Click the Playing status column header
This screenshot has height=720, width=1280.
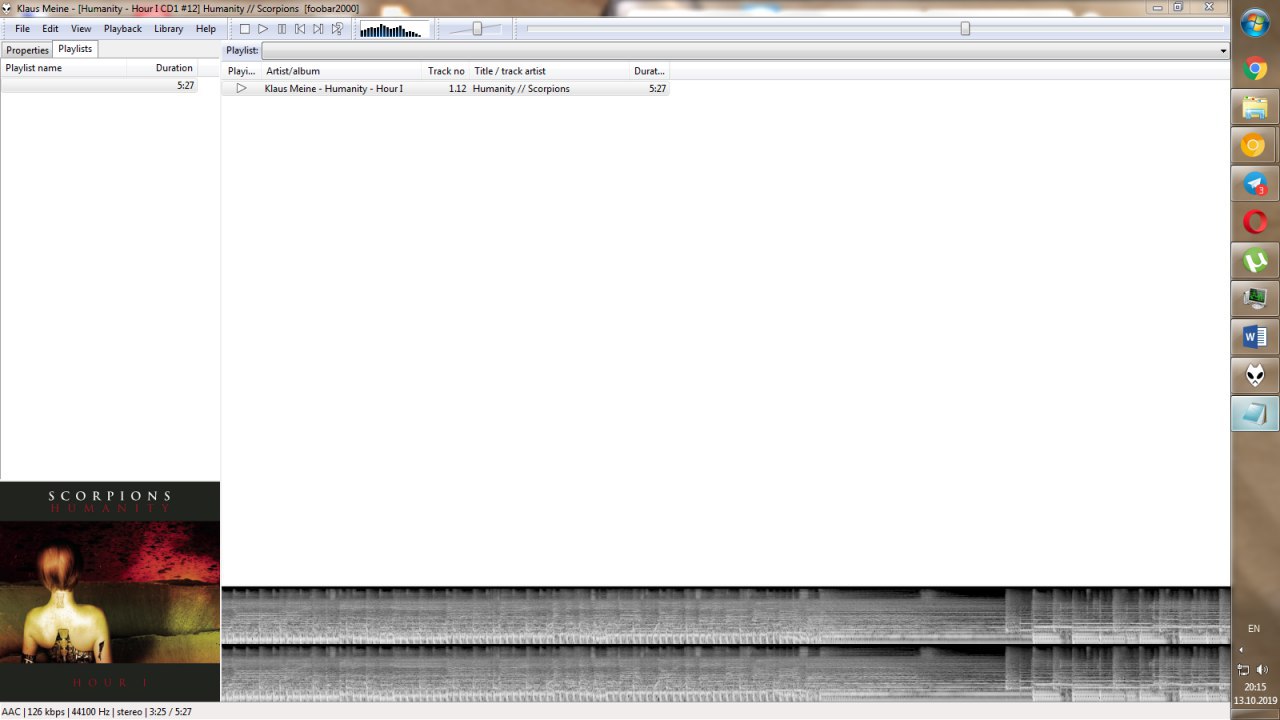click(x=241, y=71)
